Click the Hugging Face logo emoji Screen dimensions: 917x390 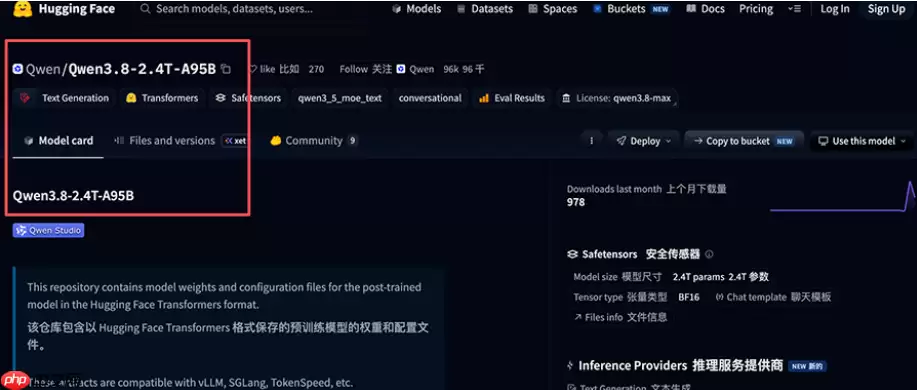pos(22,9)
